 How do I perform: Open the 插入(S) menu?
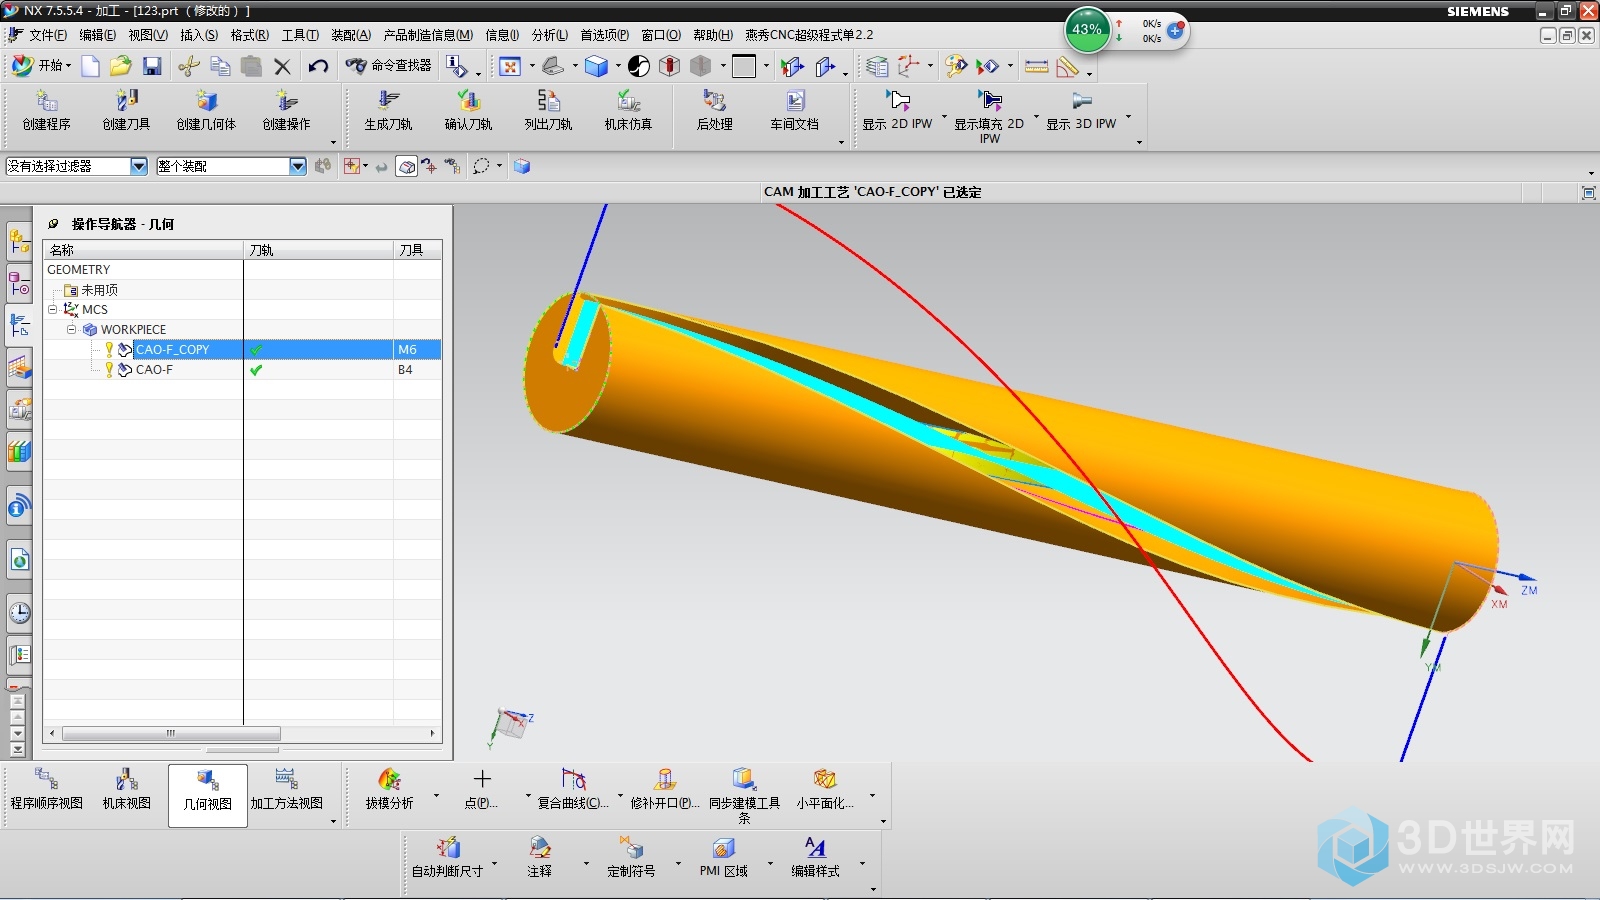point(199,35)
